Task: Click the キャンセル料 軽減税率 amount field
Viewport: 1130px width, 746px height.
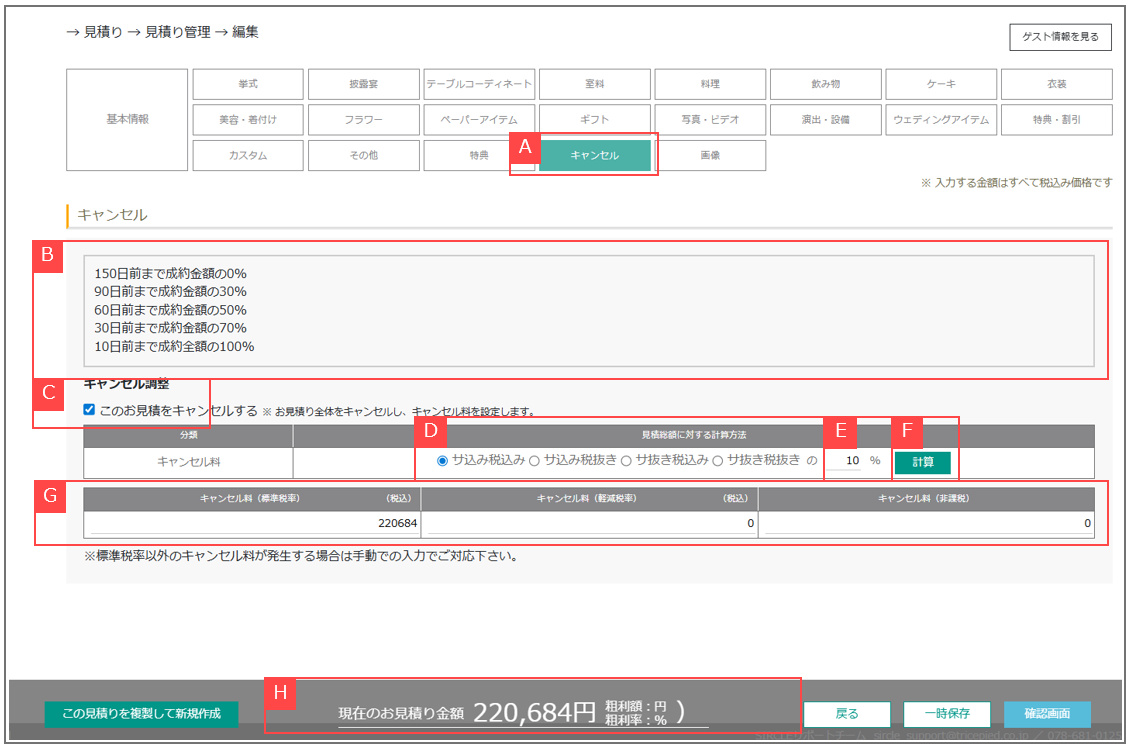Action: tap(589, 524)
